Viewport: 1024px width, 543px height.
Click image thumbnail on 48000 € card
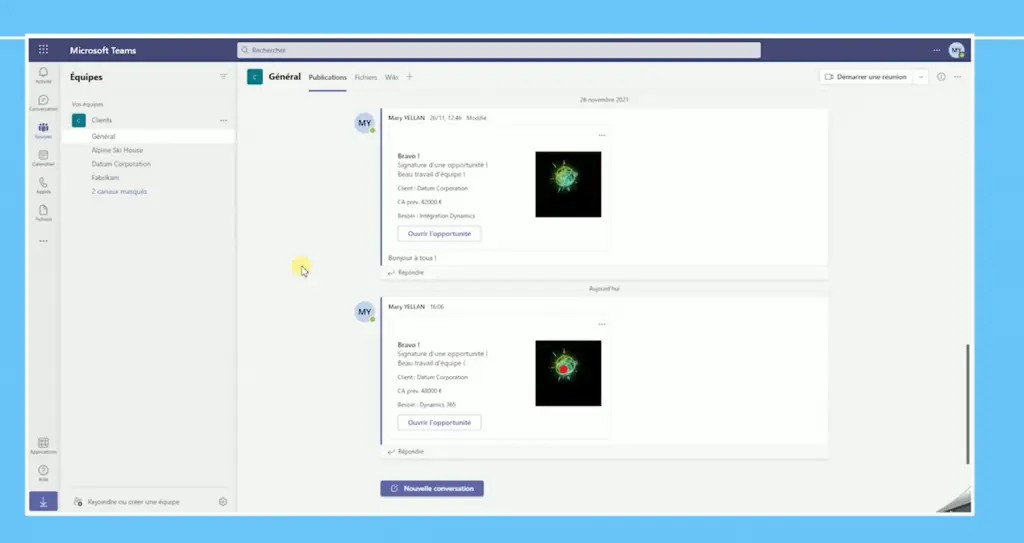[568, 373]
